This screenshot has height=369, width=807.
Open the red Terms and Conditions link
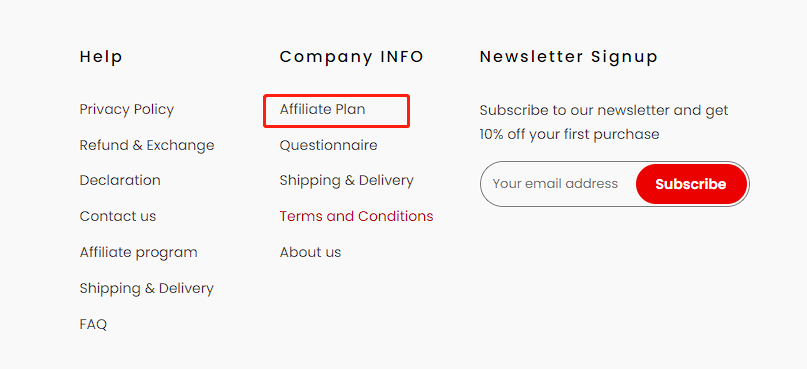[x=356, y=216]
